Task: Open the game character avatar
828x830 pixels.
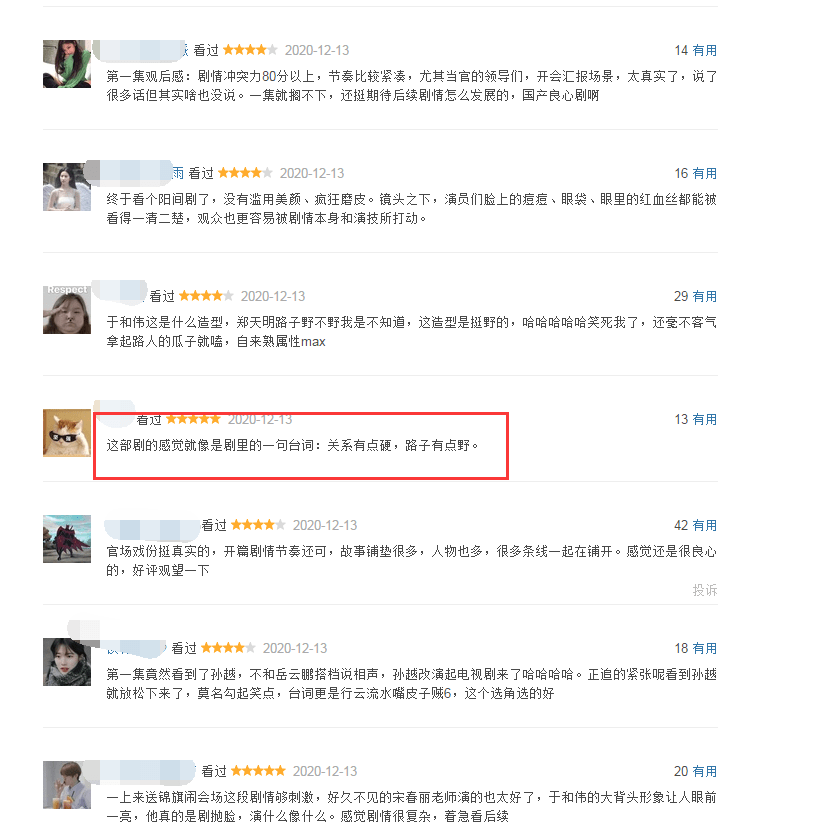Action: click(67, 539)
